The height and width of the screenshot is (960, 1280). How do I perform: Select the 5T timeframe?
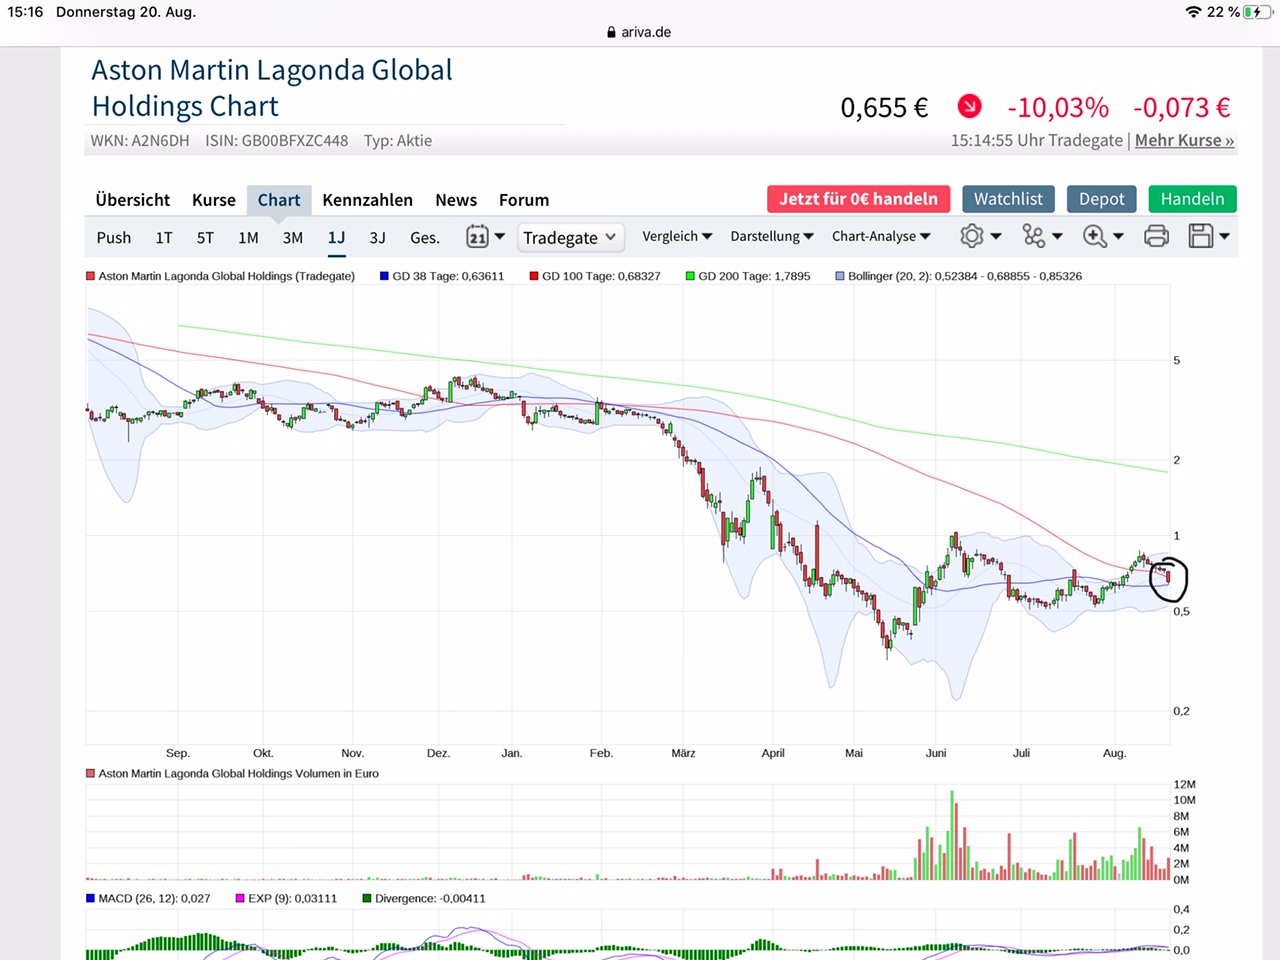(205, 238)
